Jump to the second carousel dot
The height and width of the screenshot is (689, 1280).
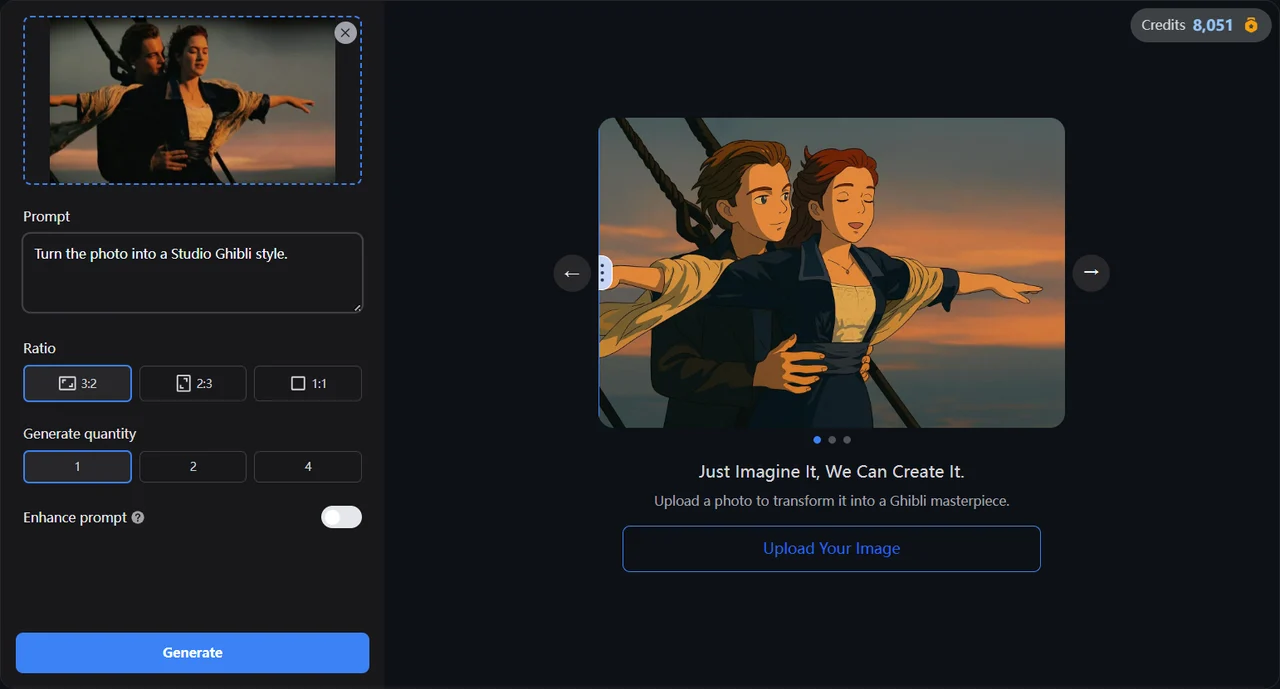[832, 439]
